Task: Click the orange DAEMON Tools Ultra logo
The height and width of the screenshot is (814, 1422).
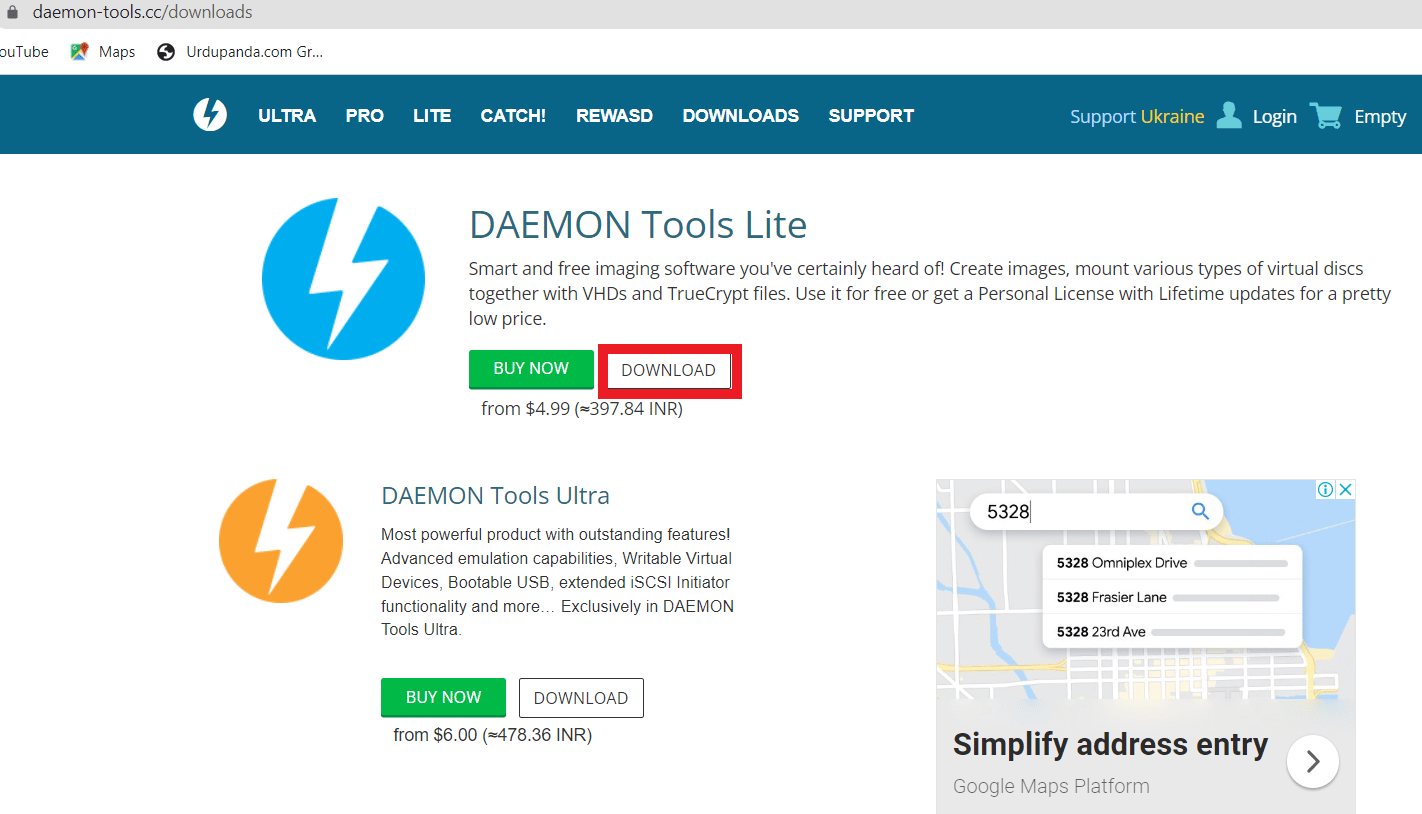Action: tap(281, 541)
